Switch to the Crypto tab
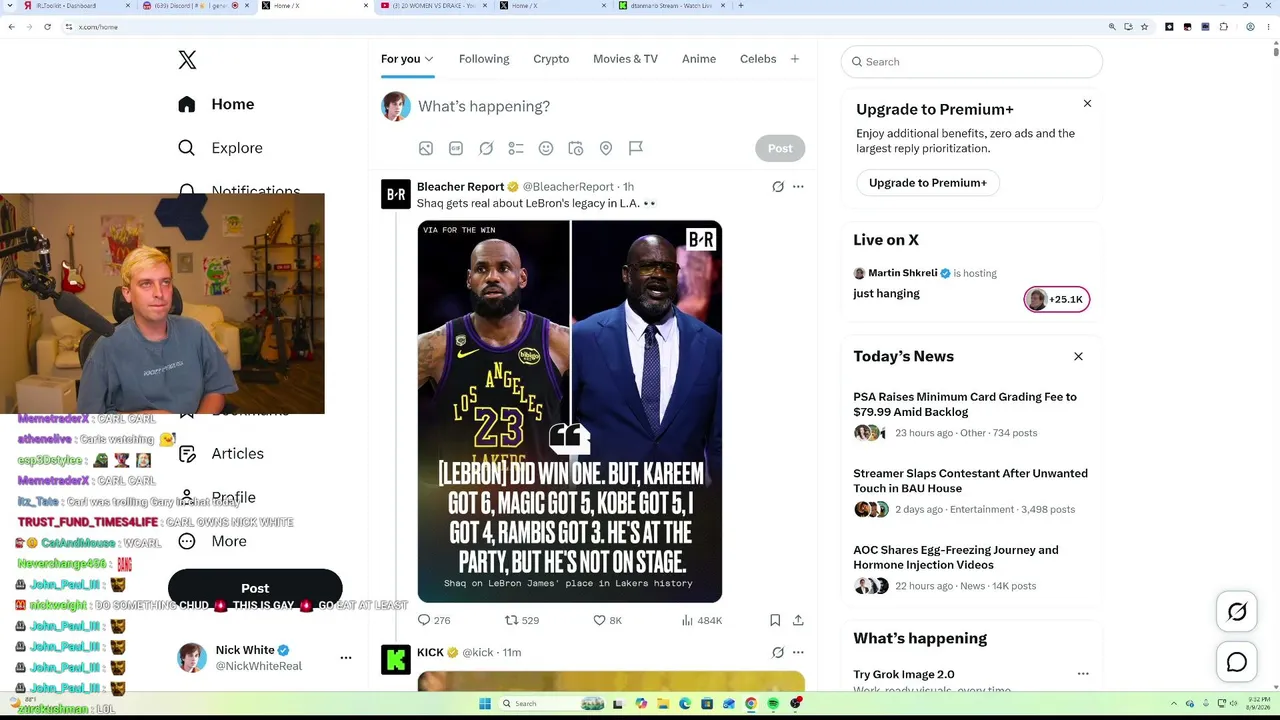The width and height of the screenshot is (1280, 720). coord(551,59)
